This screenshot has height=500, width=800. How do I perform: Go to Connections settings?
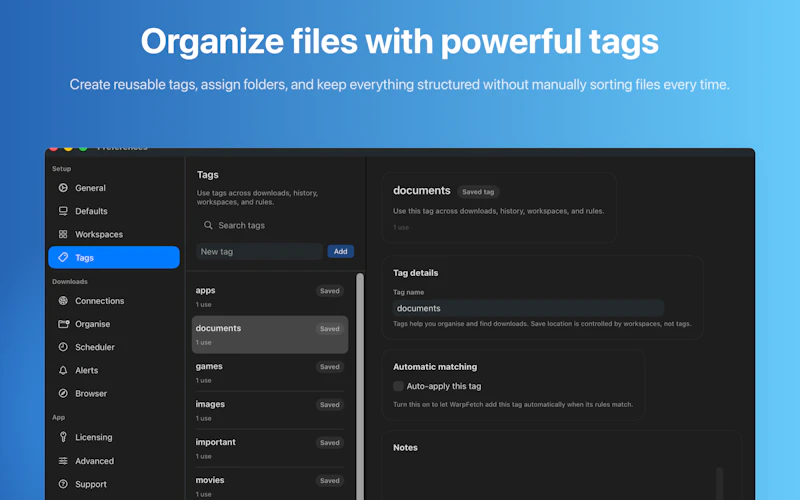point(114,301)
